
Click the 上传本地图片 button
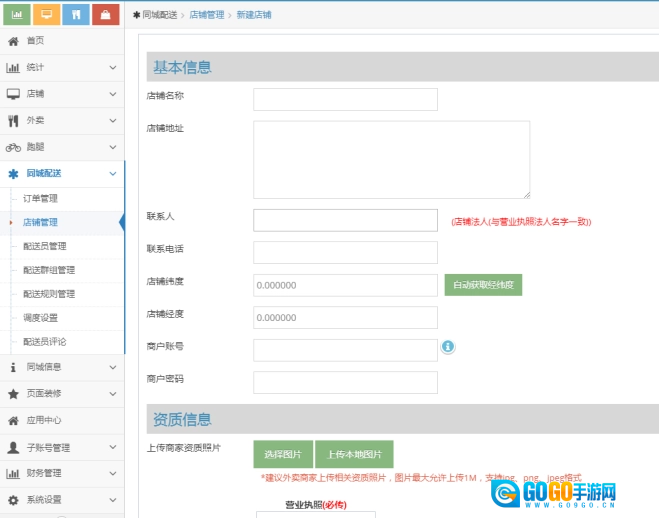[354, 454]
